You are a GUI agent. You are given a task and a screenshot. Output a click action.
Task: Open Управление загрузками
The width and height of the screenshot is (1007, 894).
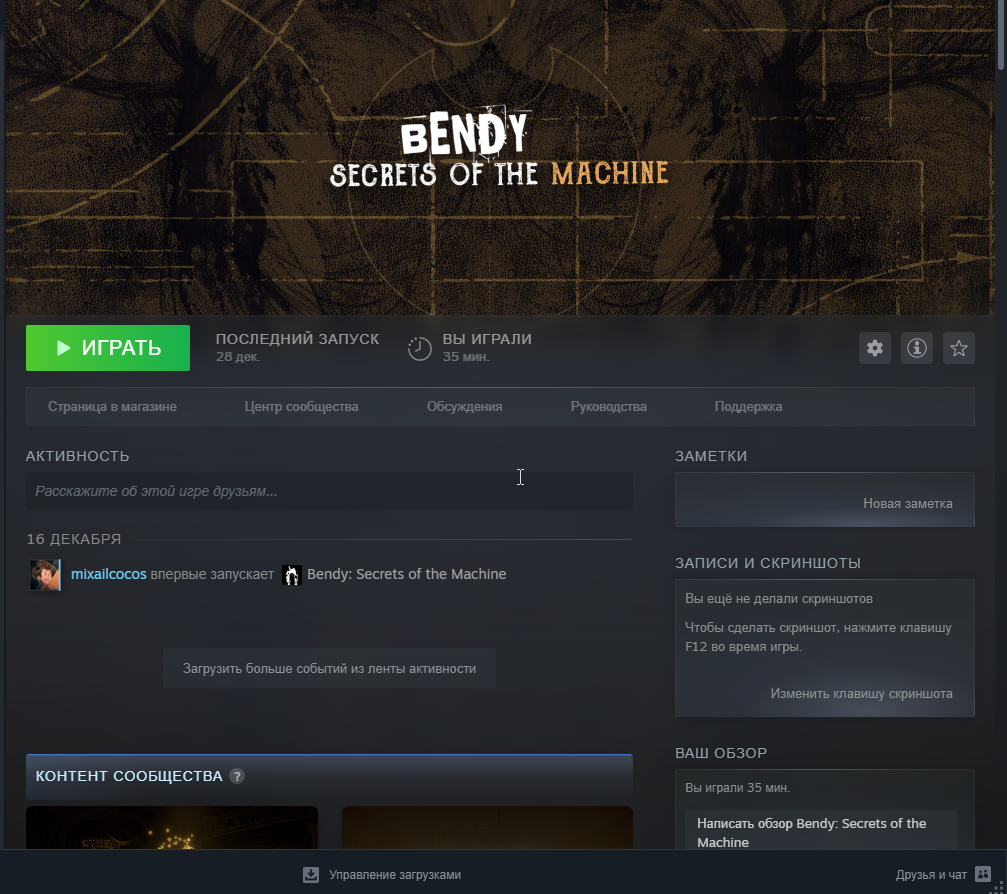pos(395,875)
